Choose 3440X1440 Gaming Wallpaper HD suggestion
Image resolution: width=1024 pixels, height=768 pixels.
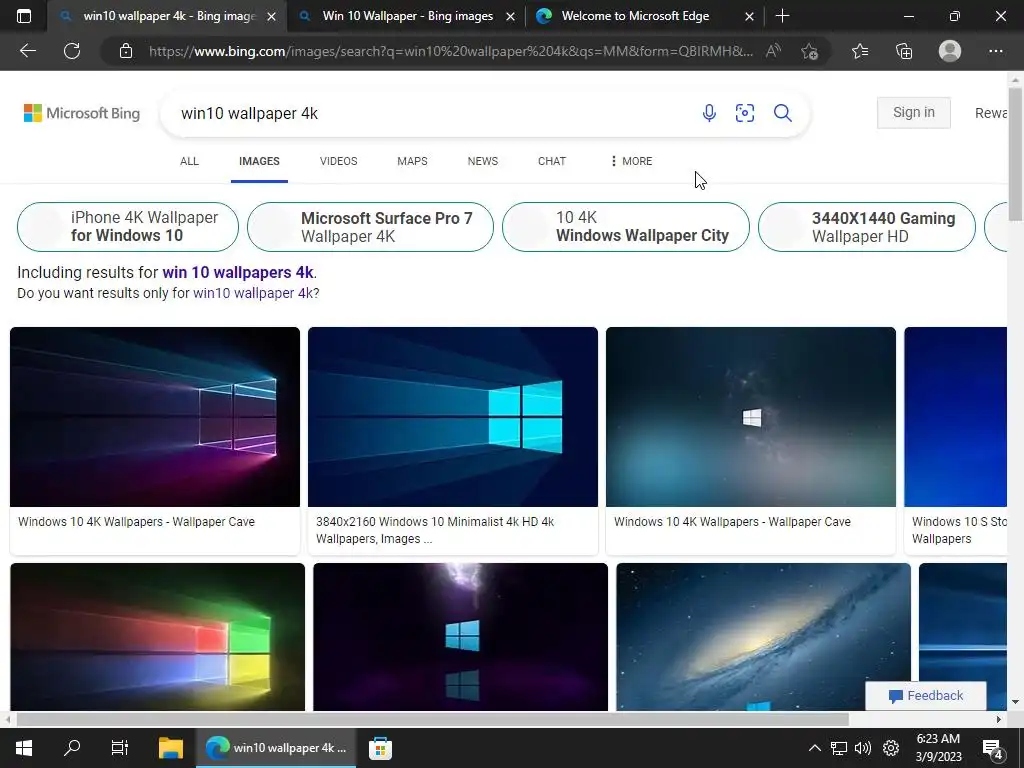(x=867, y=227)
